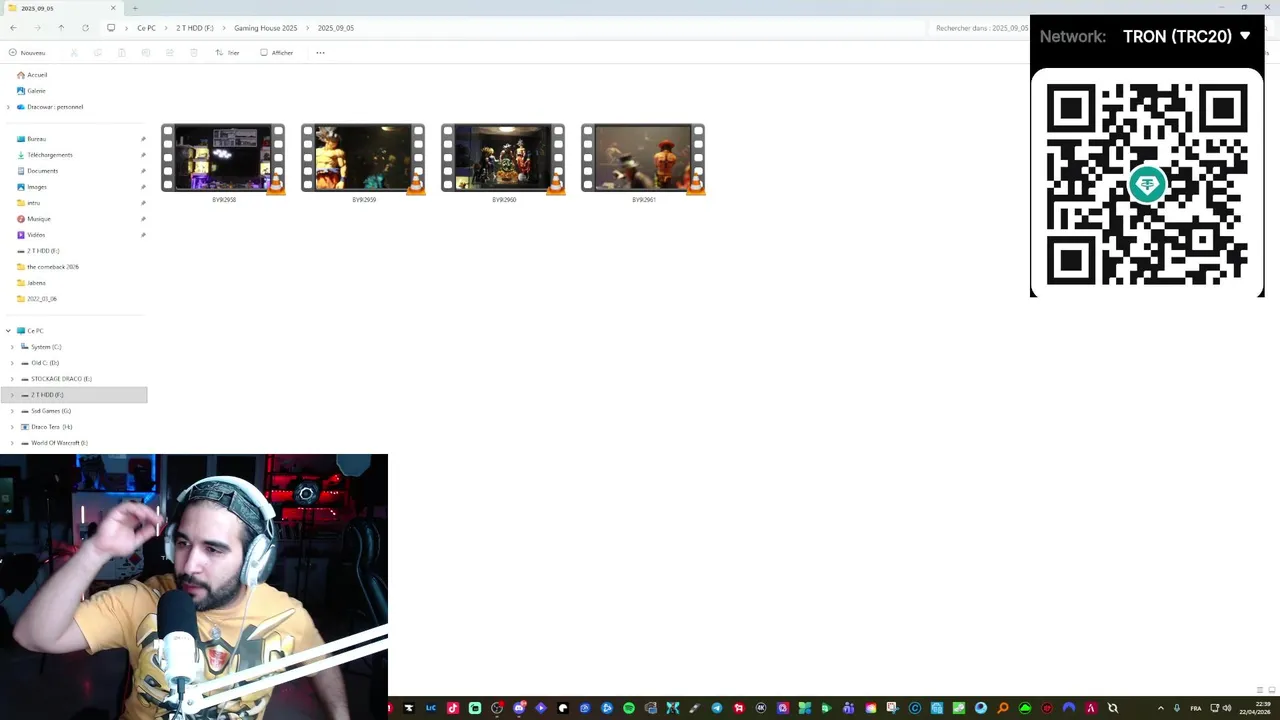Click the 2 T HDD (F:) breadcrumb
This screenshot has height=720, width=1280.
click(195, 28)
